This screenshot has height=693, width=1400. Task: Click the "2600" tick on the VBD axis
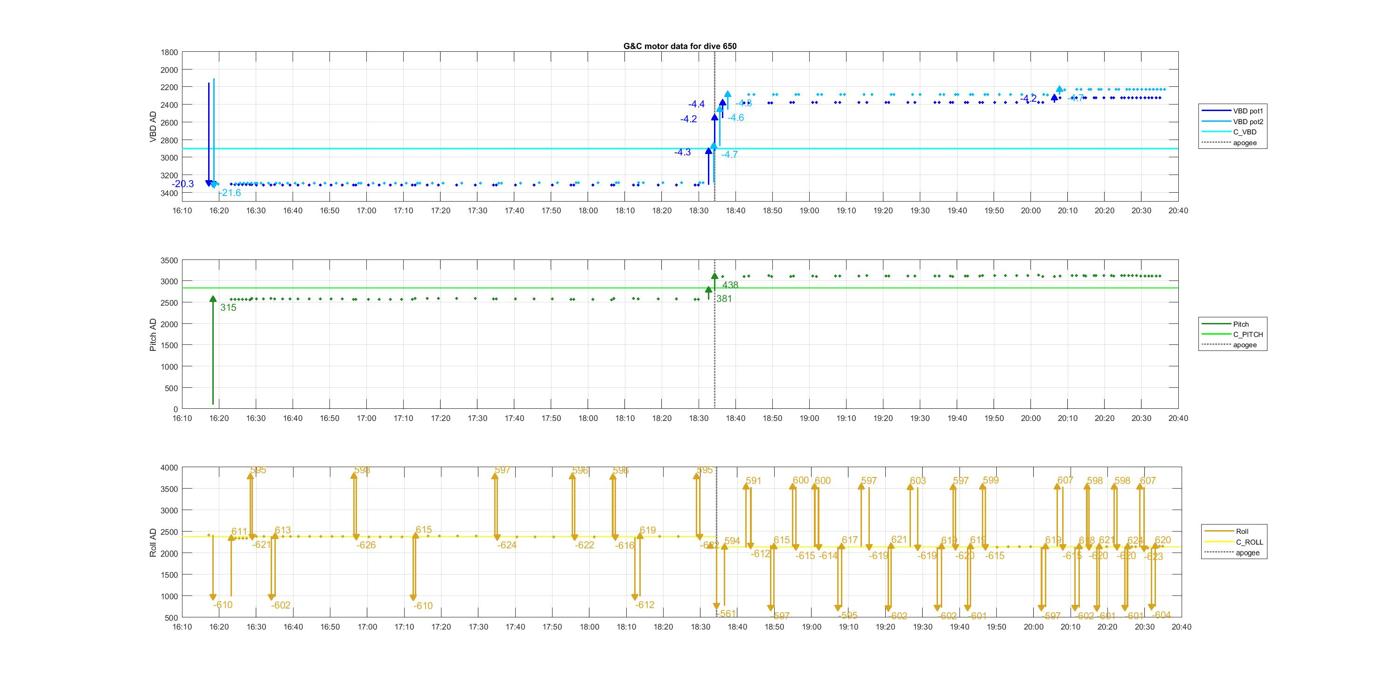(x=170, y=123)
